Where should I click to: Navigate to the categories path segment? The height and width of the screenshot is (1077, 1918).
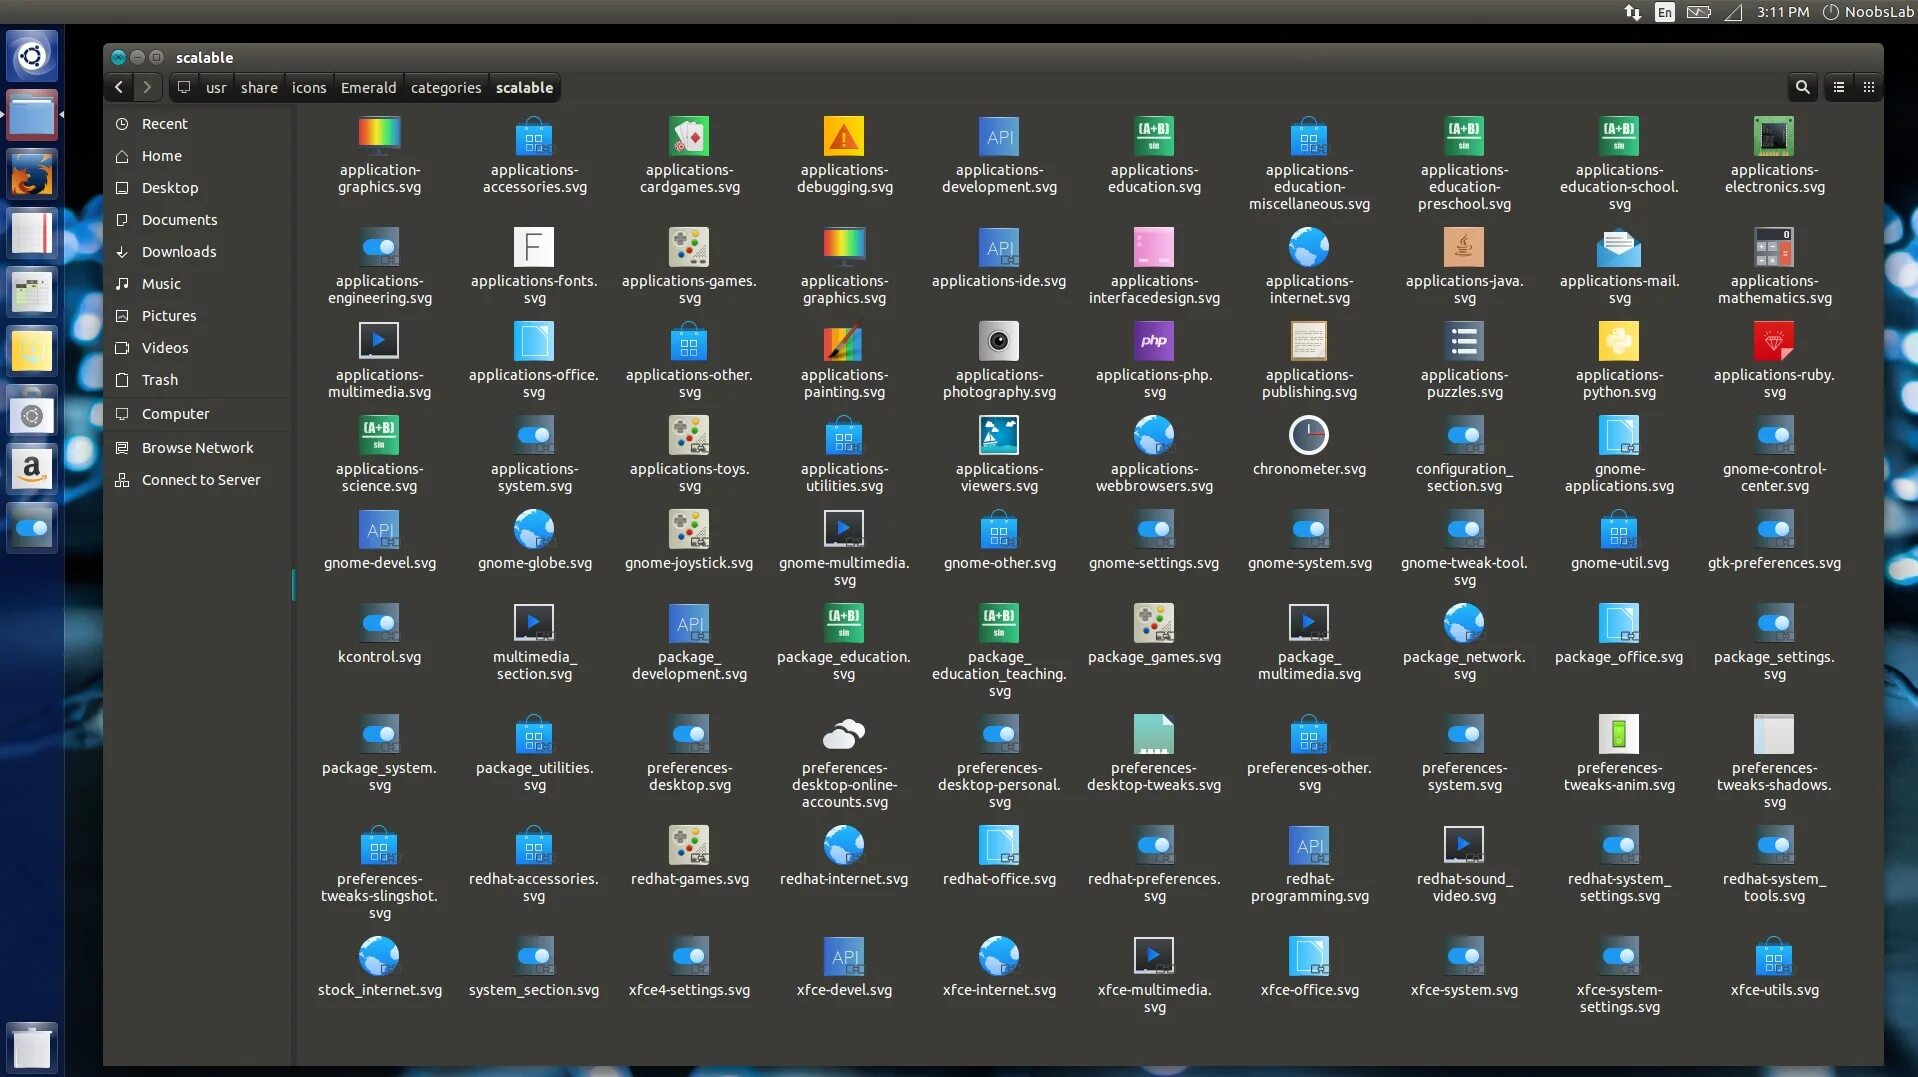(x=446, y=88)
